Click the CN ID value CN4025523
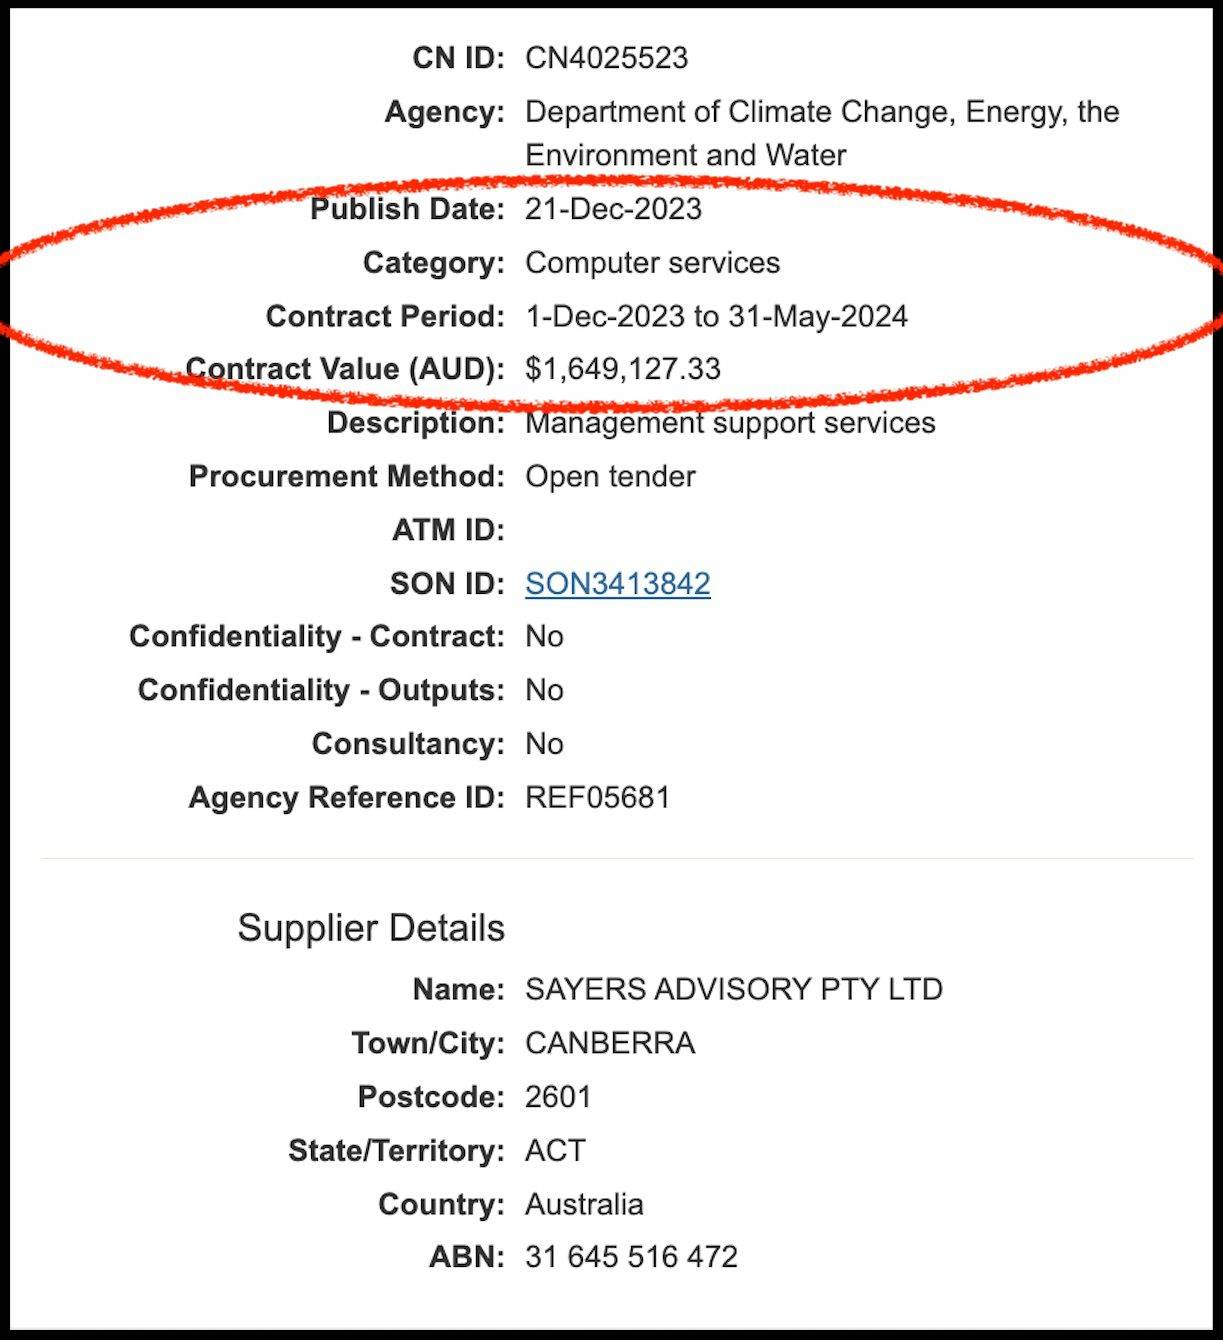1223x1340 pixels. click(606, 58)
